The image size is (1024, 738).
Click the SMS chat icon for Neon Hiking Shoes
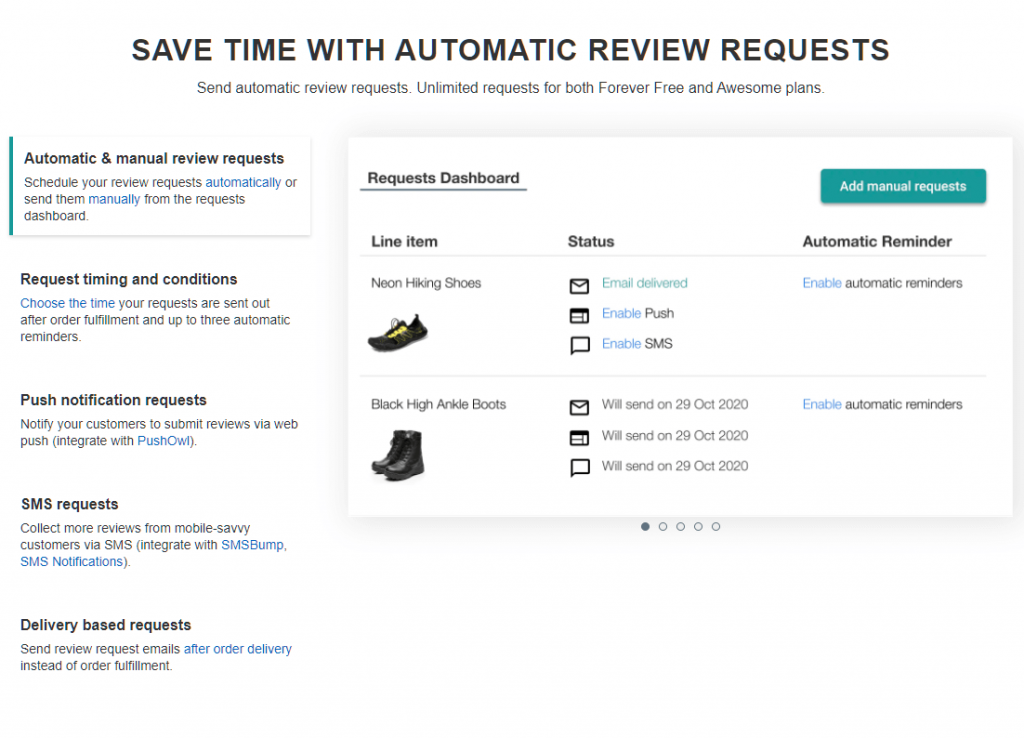[x=579, y=346]
